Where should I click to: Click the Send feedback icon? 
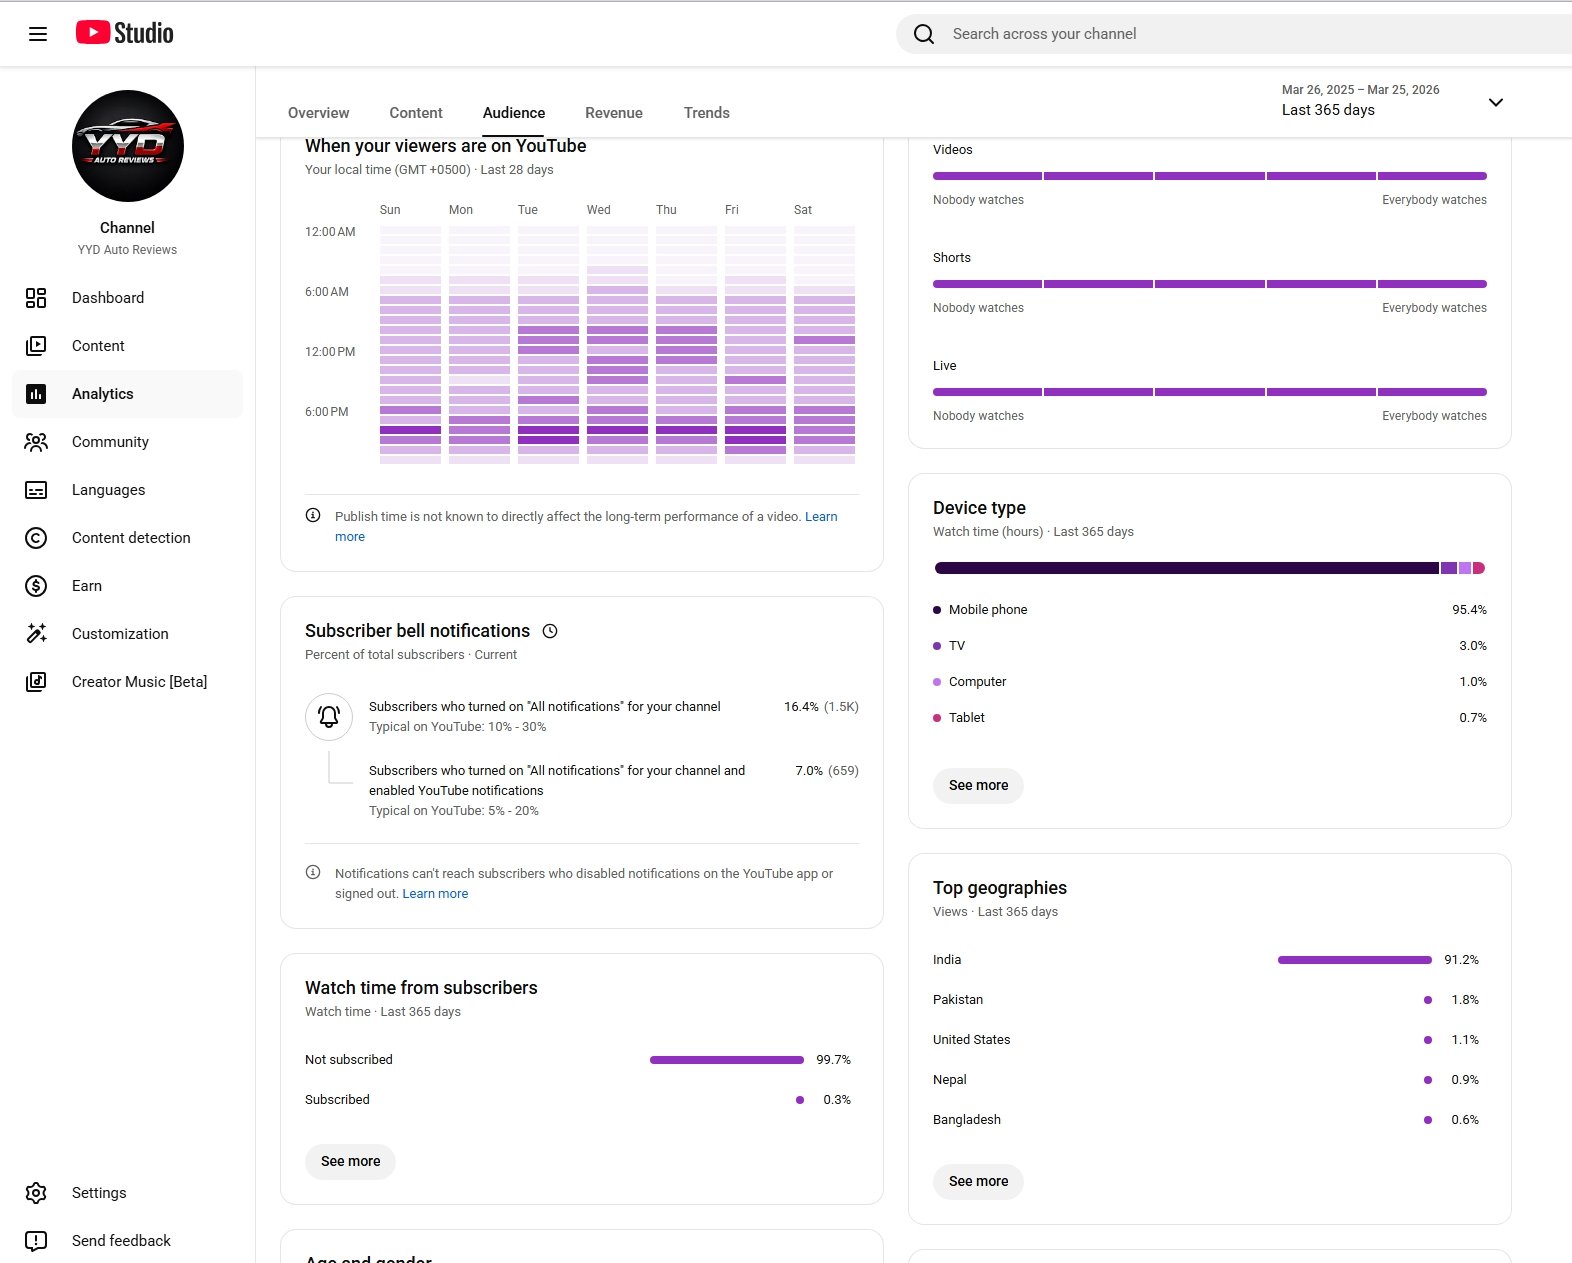coord(36,1241)
